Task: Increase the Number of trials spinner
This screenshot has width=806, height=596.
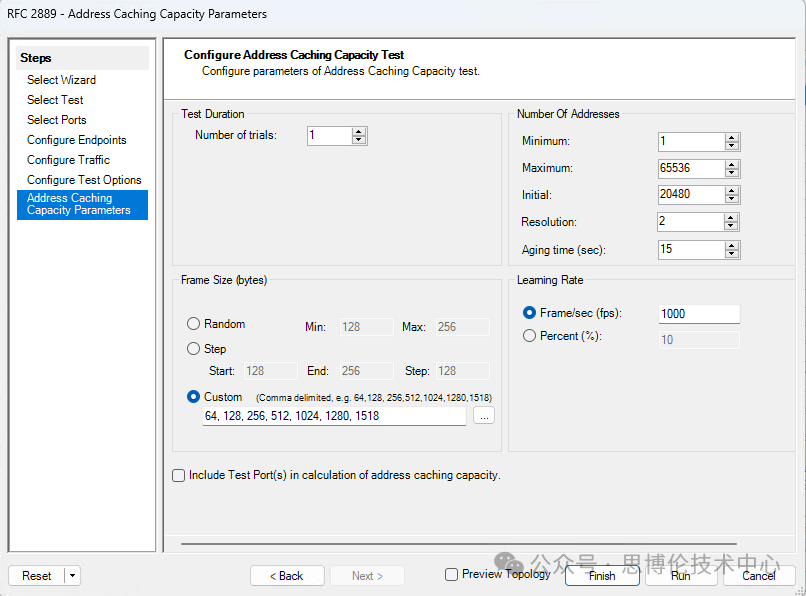Action: 359,131
